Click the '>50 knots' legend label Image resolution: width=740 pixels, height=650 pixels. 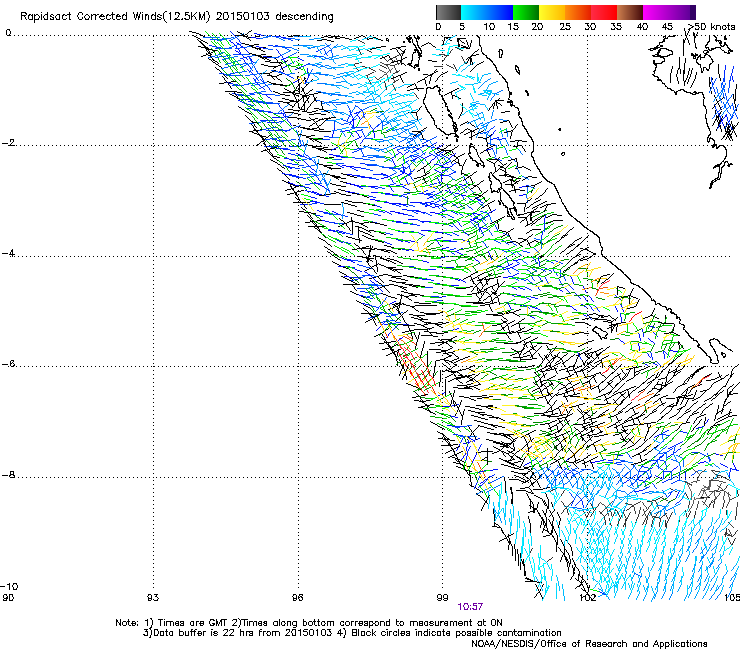(x=712, y=27)
